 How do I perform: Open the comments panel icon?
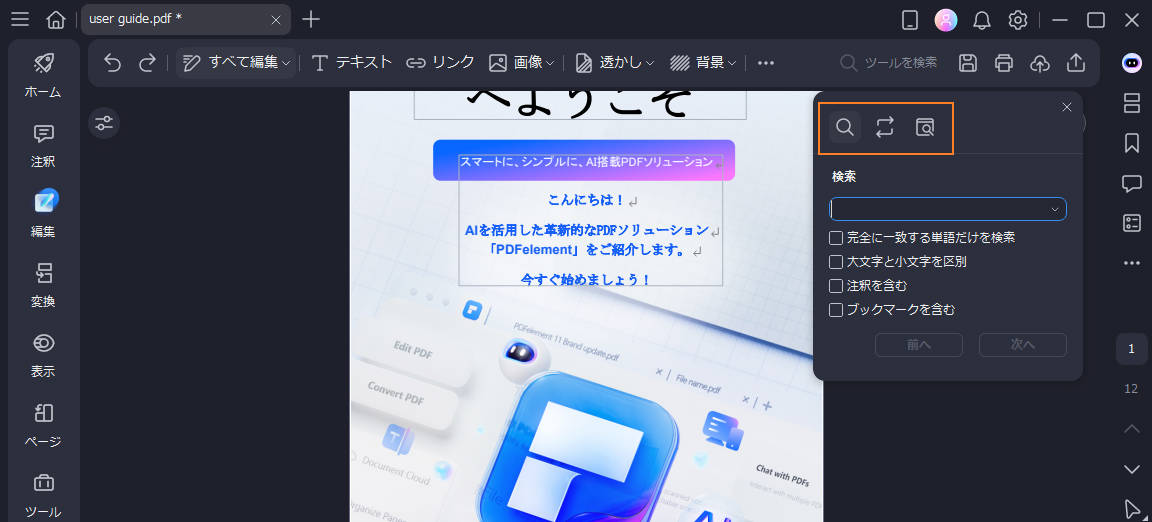tap(1131, 183)
